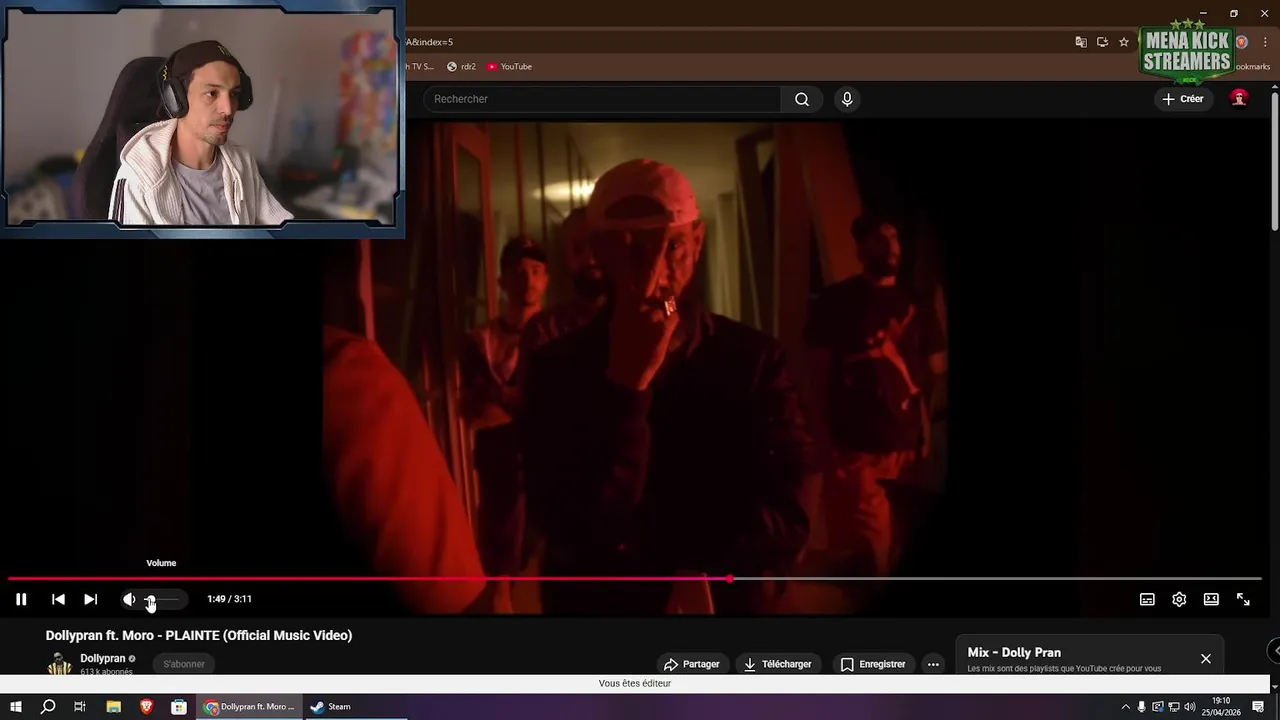Close the Mix - Dolly Pran panel

tap(1206, 659)
